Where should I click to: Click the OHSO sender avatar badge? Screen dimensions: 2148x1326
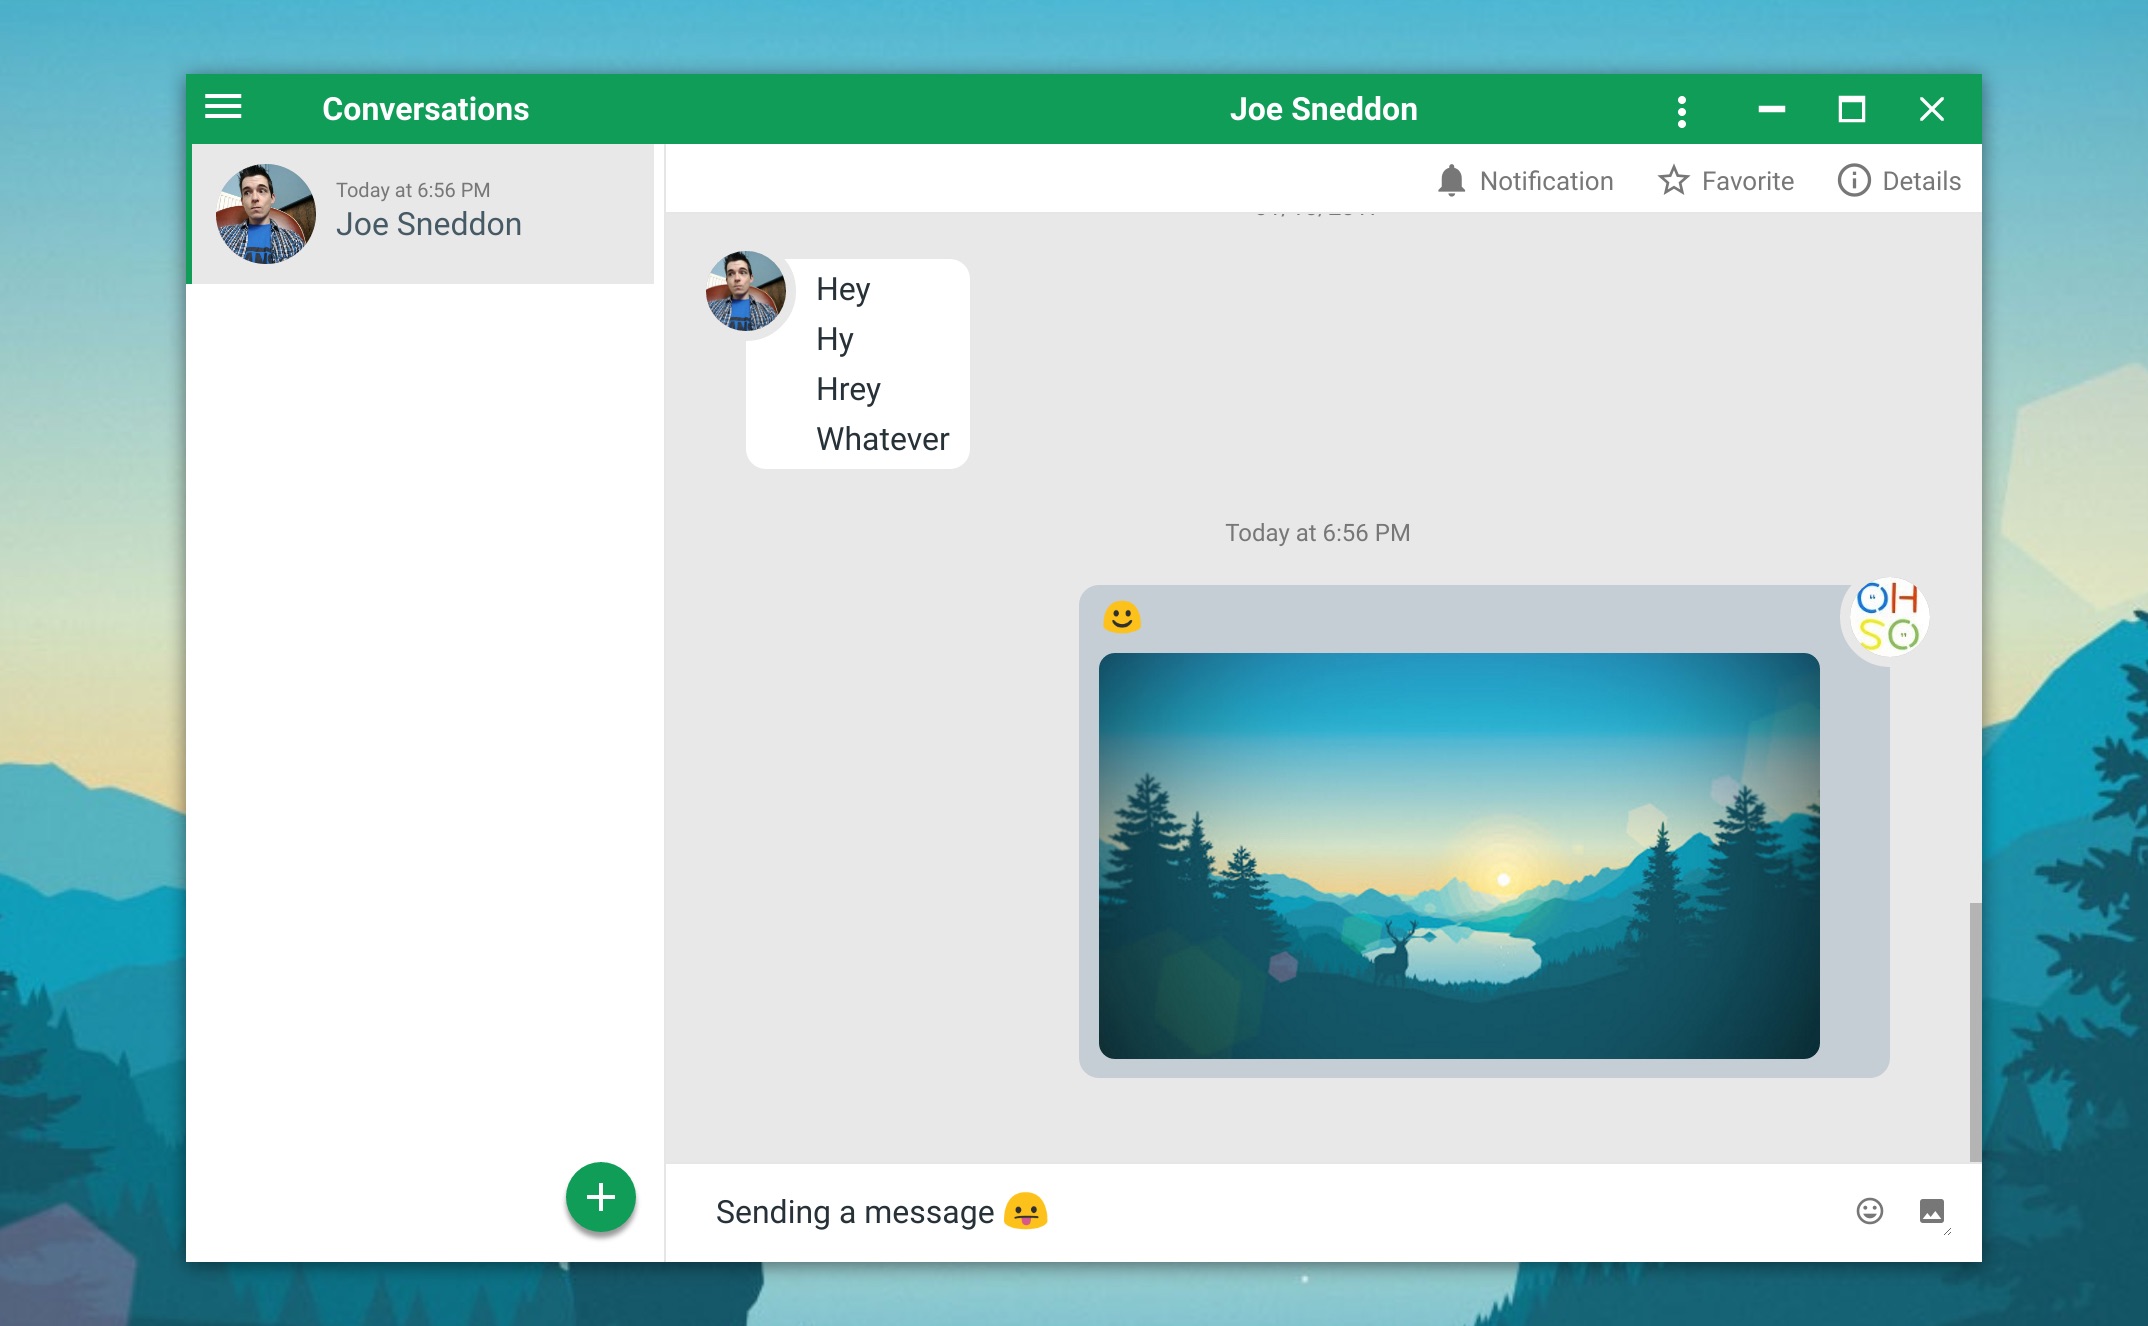tap(1884, 618)
